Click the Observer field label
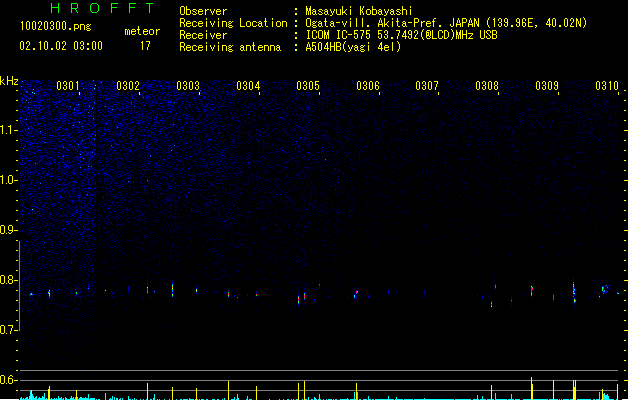629x400 pixels. coord(203,11)
